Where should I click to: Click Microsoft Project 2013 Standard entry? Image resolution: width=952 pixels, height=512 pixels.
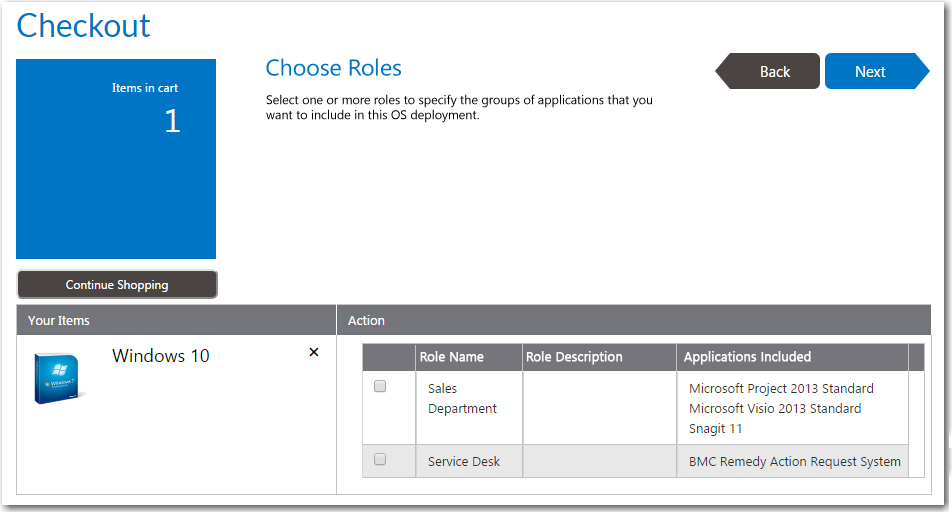[781, 388]
